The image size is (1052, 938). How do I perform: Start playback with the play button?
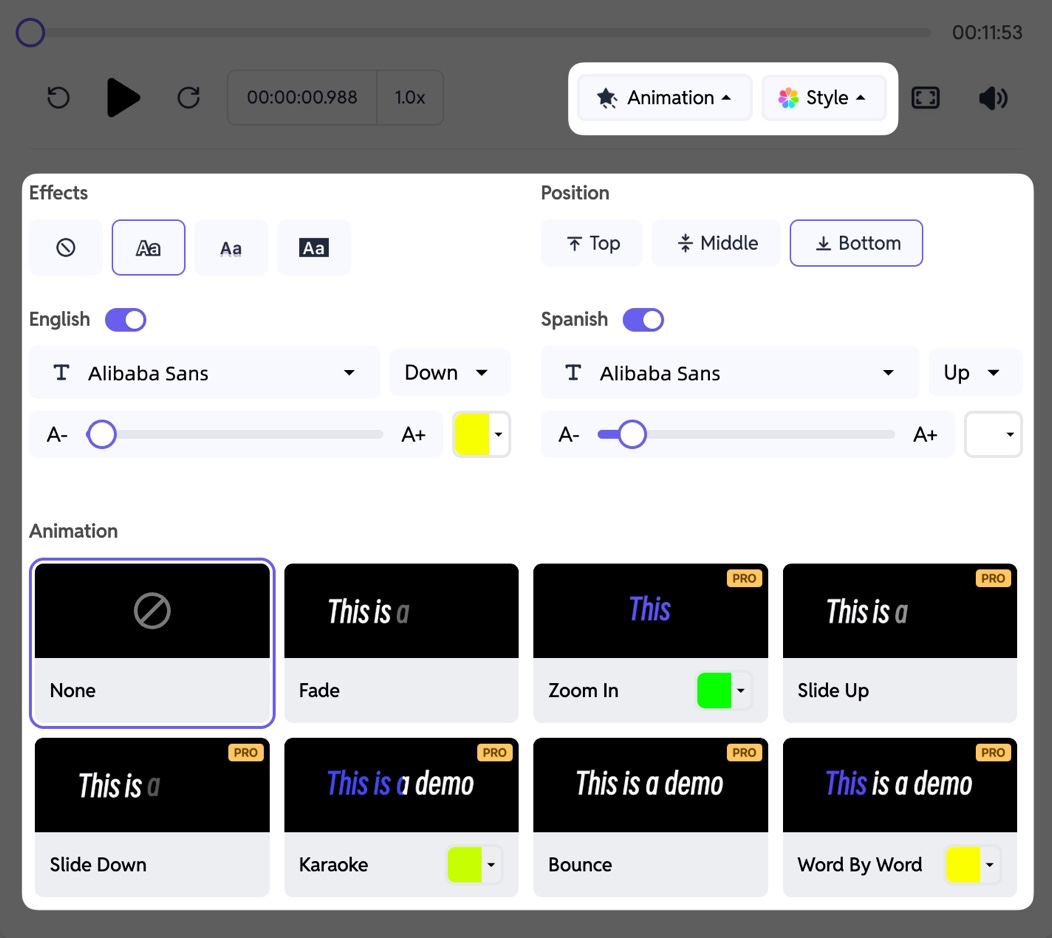(x=123, y=98)
